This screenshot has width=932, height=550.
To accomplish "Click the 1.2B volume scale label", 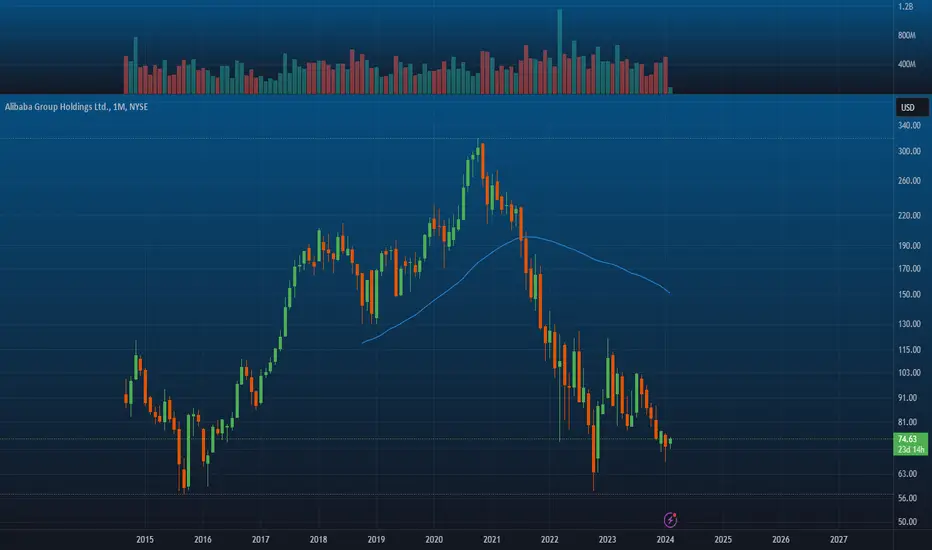I will [906, 7].
